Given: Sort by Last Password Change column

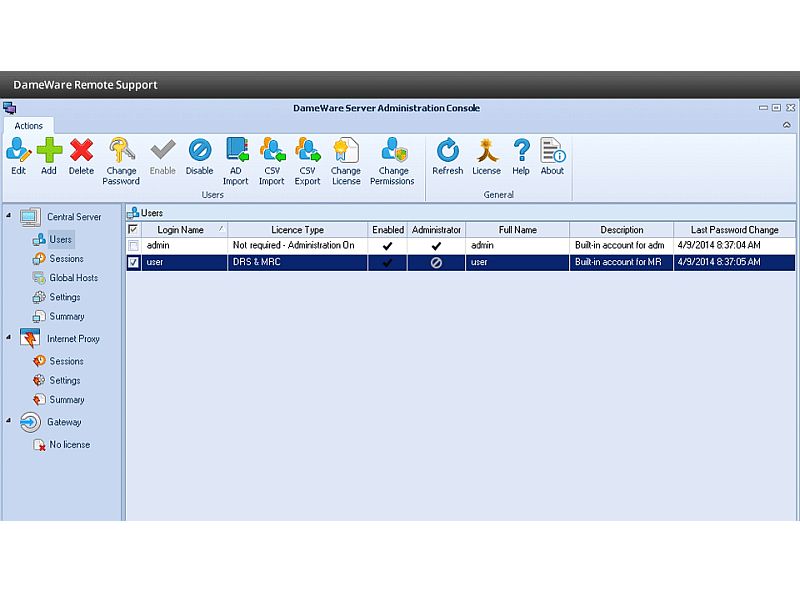Looking at the screenshot, I should click(x=735, y=230).
